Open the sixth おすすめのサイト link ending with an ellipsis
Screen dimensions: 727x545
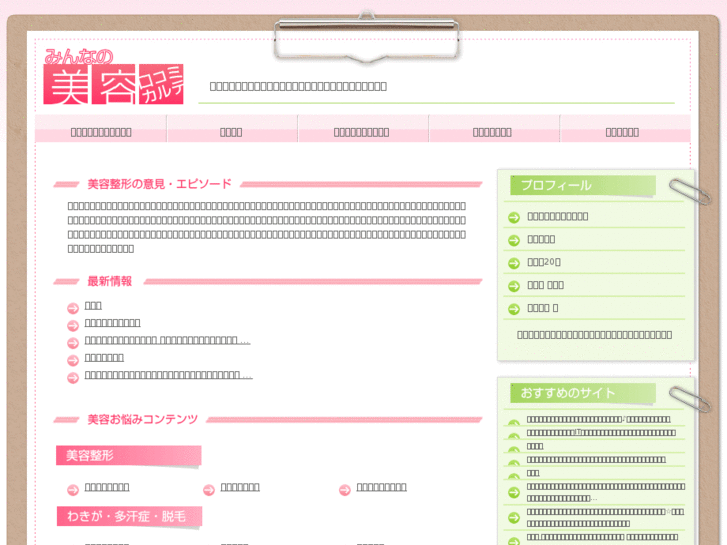[606, 492]
